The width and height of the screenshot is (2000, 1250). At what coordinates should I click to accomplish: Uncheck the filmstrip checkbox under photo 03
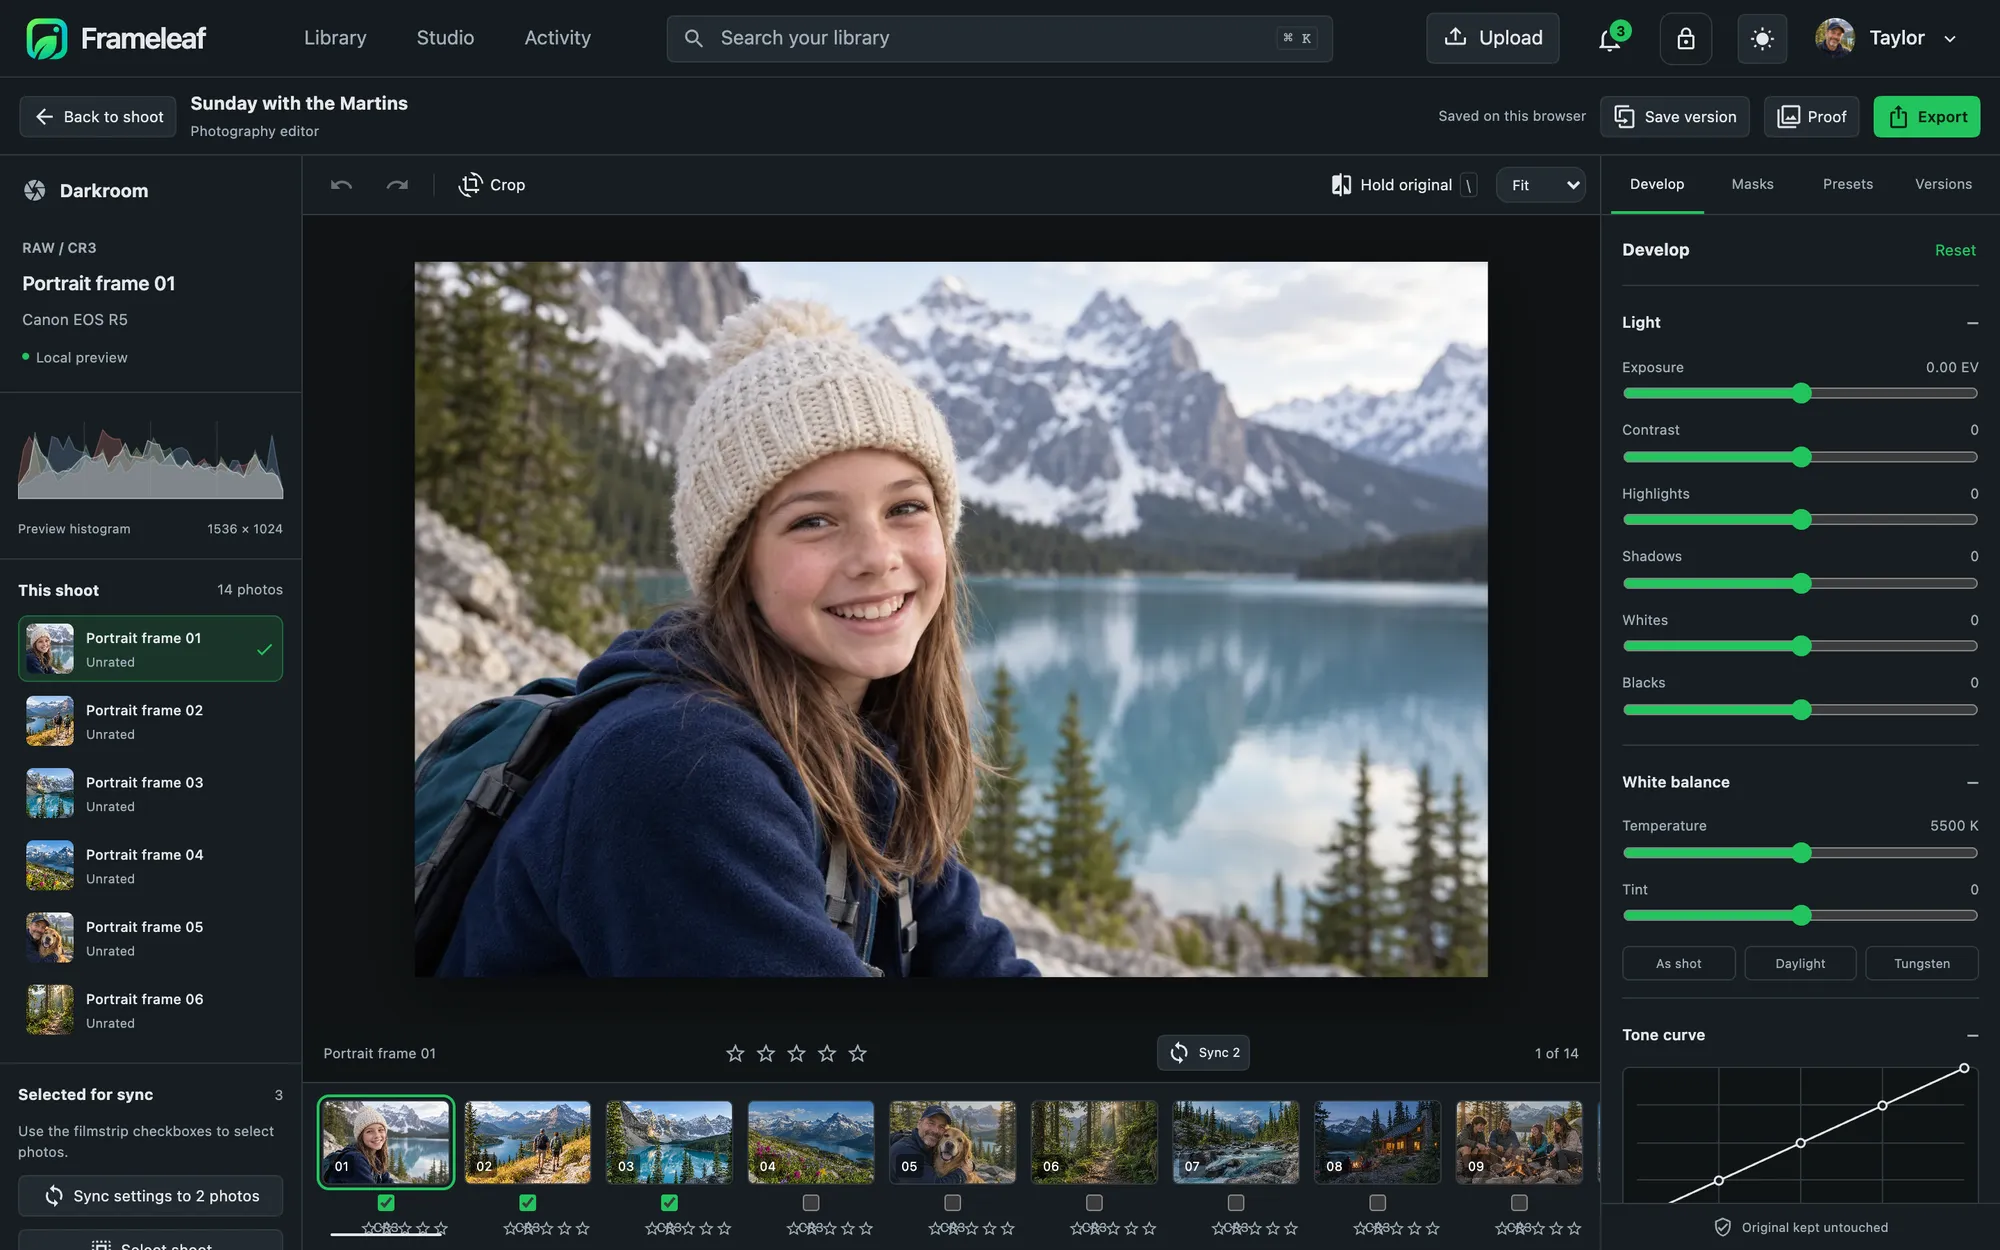(669, 1202)
